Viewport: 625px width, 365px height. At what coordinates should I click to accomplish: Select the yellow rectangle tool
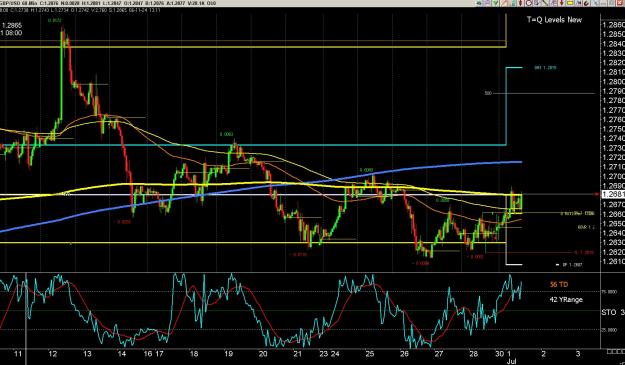(570, 3)
